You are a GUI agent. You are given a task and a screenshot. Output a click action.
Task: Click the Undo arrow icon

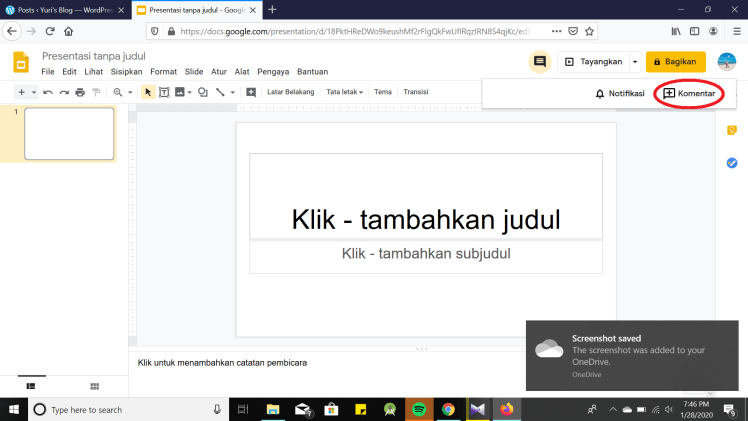pos(47,92)
